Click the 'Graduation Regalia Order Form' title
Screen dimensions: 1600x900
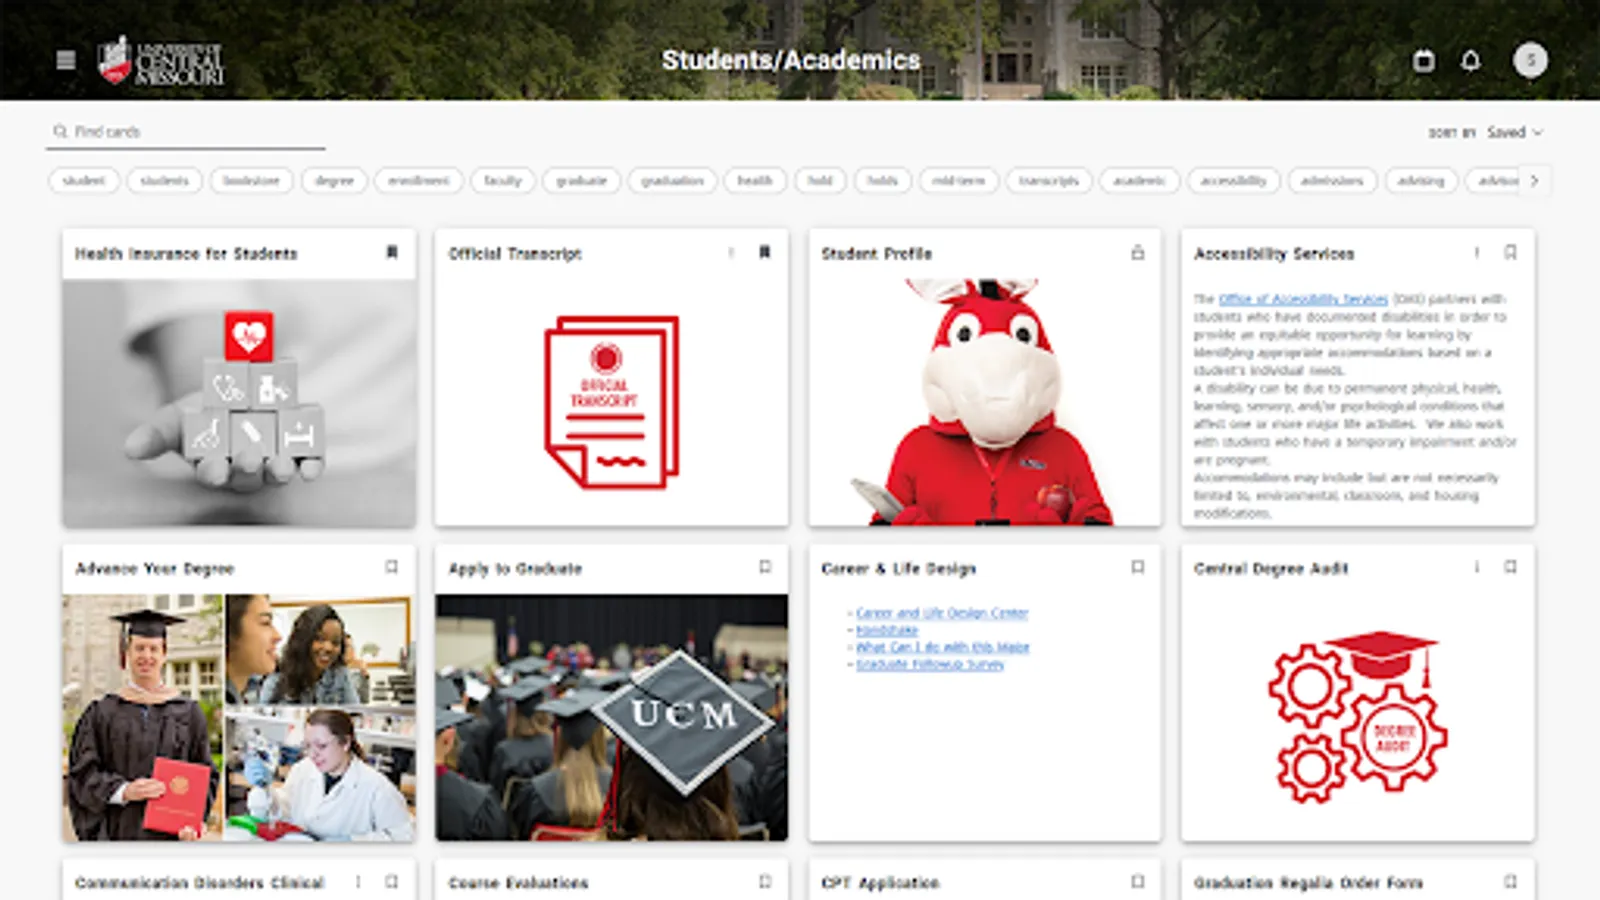coord(1308,883)
